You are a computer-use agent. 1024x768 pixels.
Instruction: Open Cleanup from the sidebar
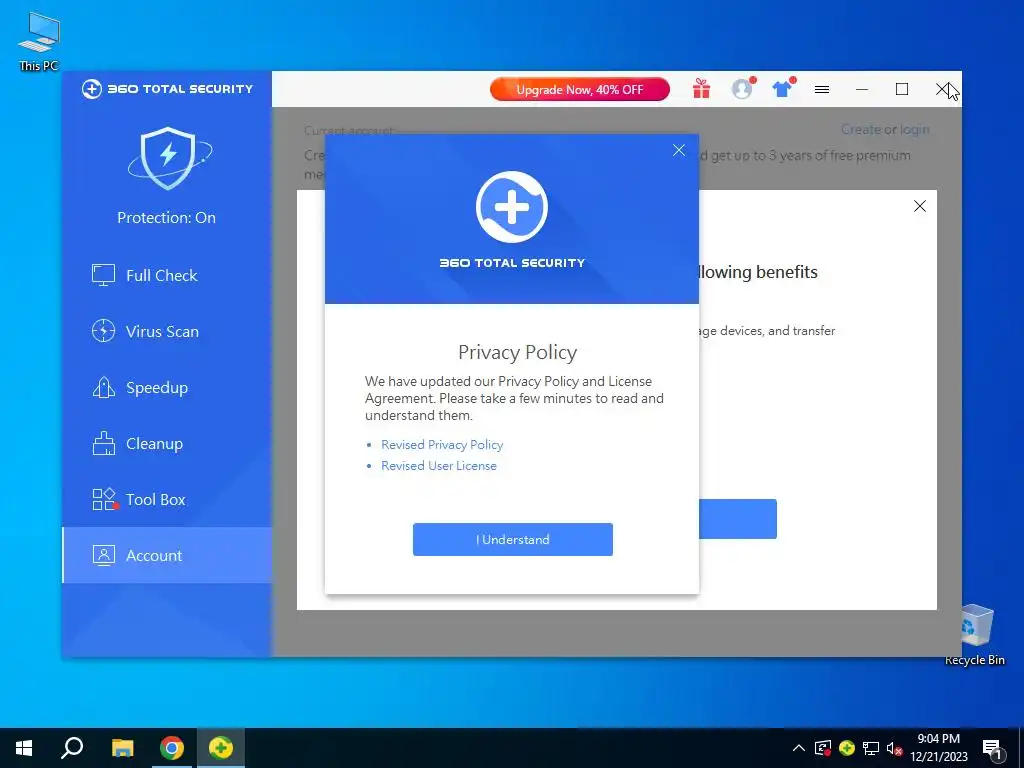(167, 444)
